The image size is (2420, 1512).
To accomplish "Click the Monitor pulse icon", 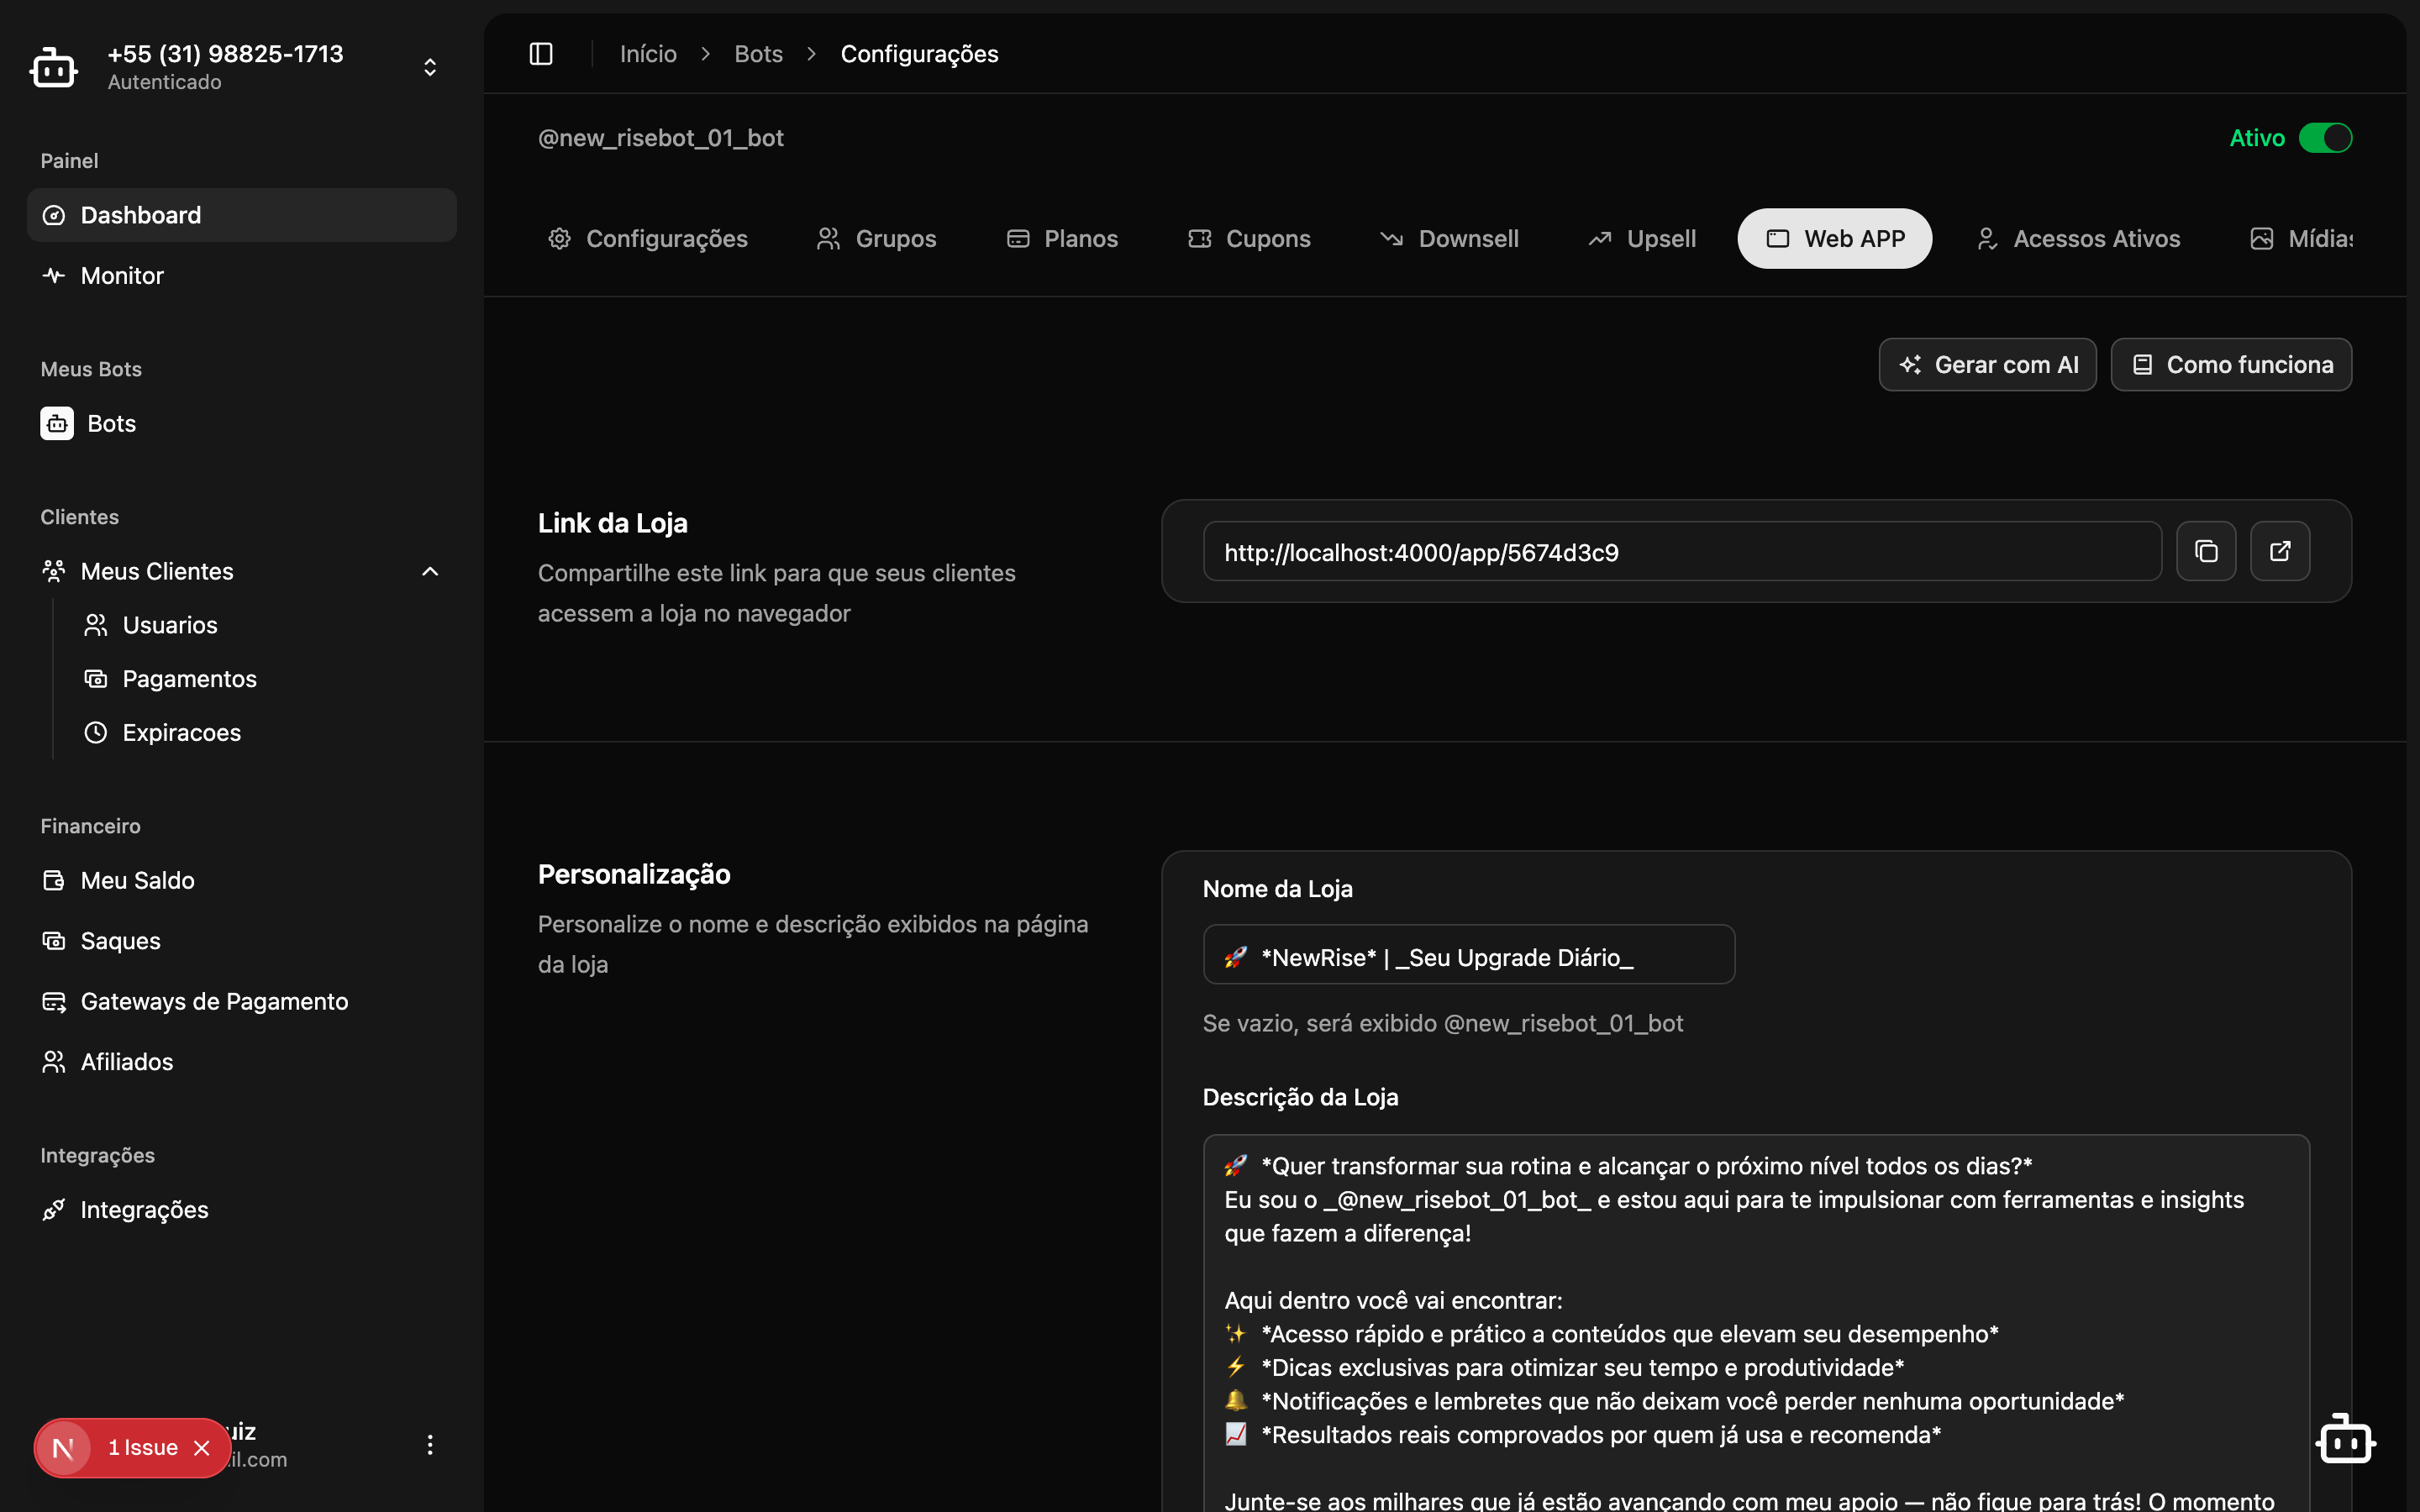I will click(x=54, y=275).
